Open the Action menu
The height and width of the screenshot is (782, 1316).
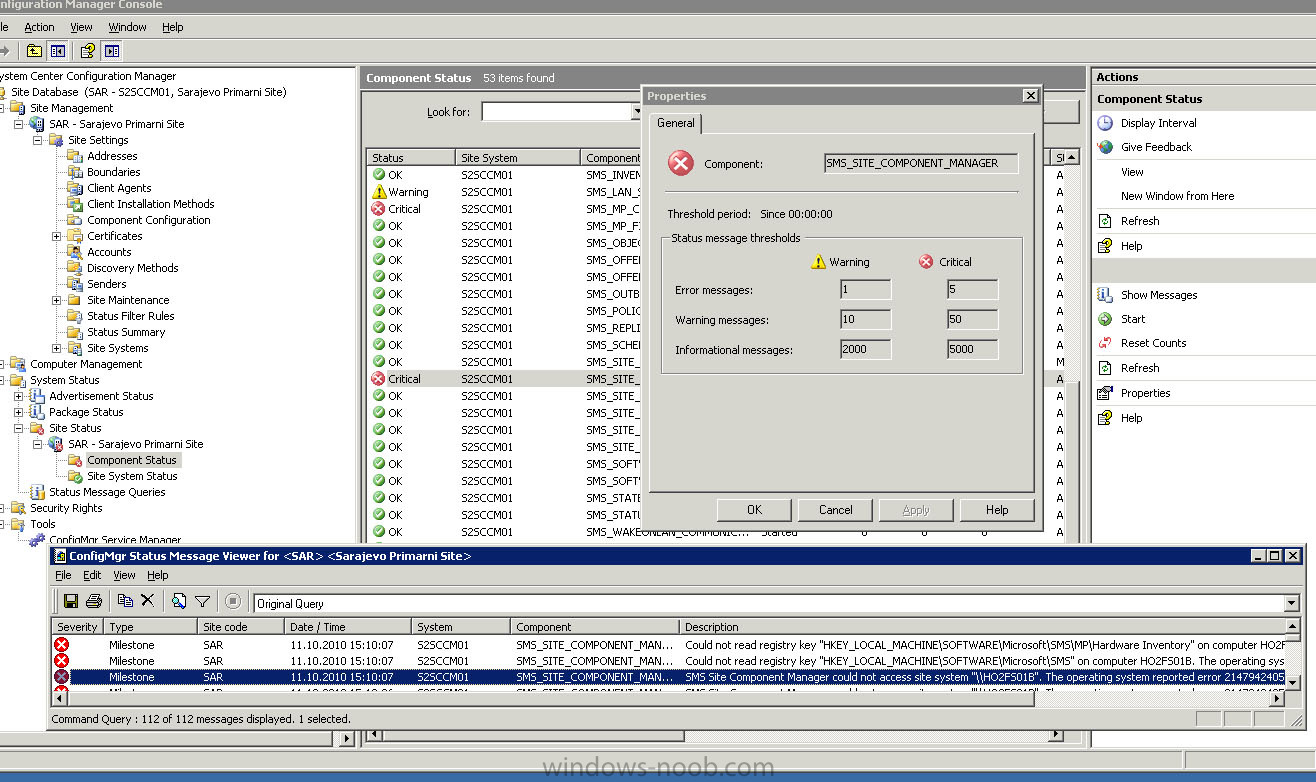tap(40, 27)
